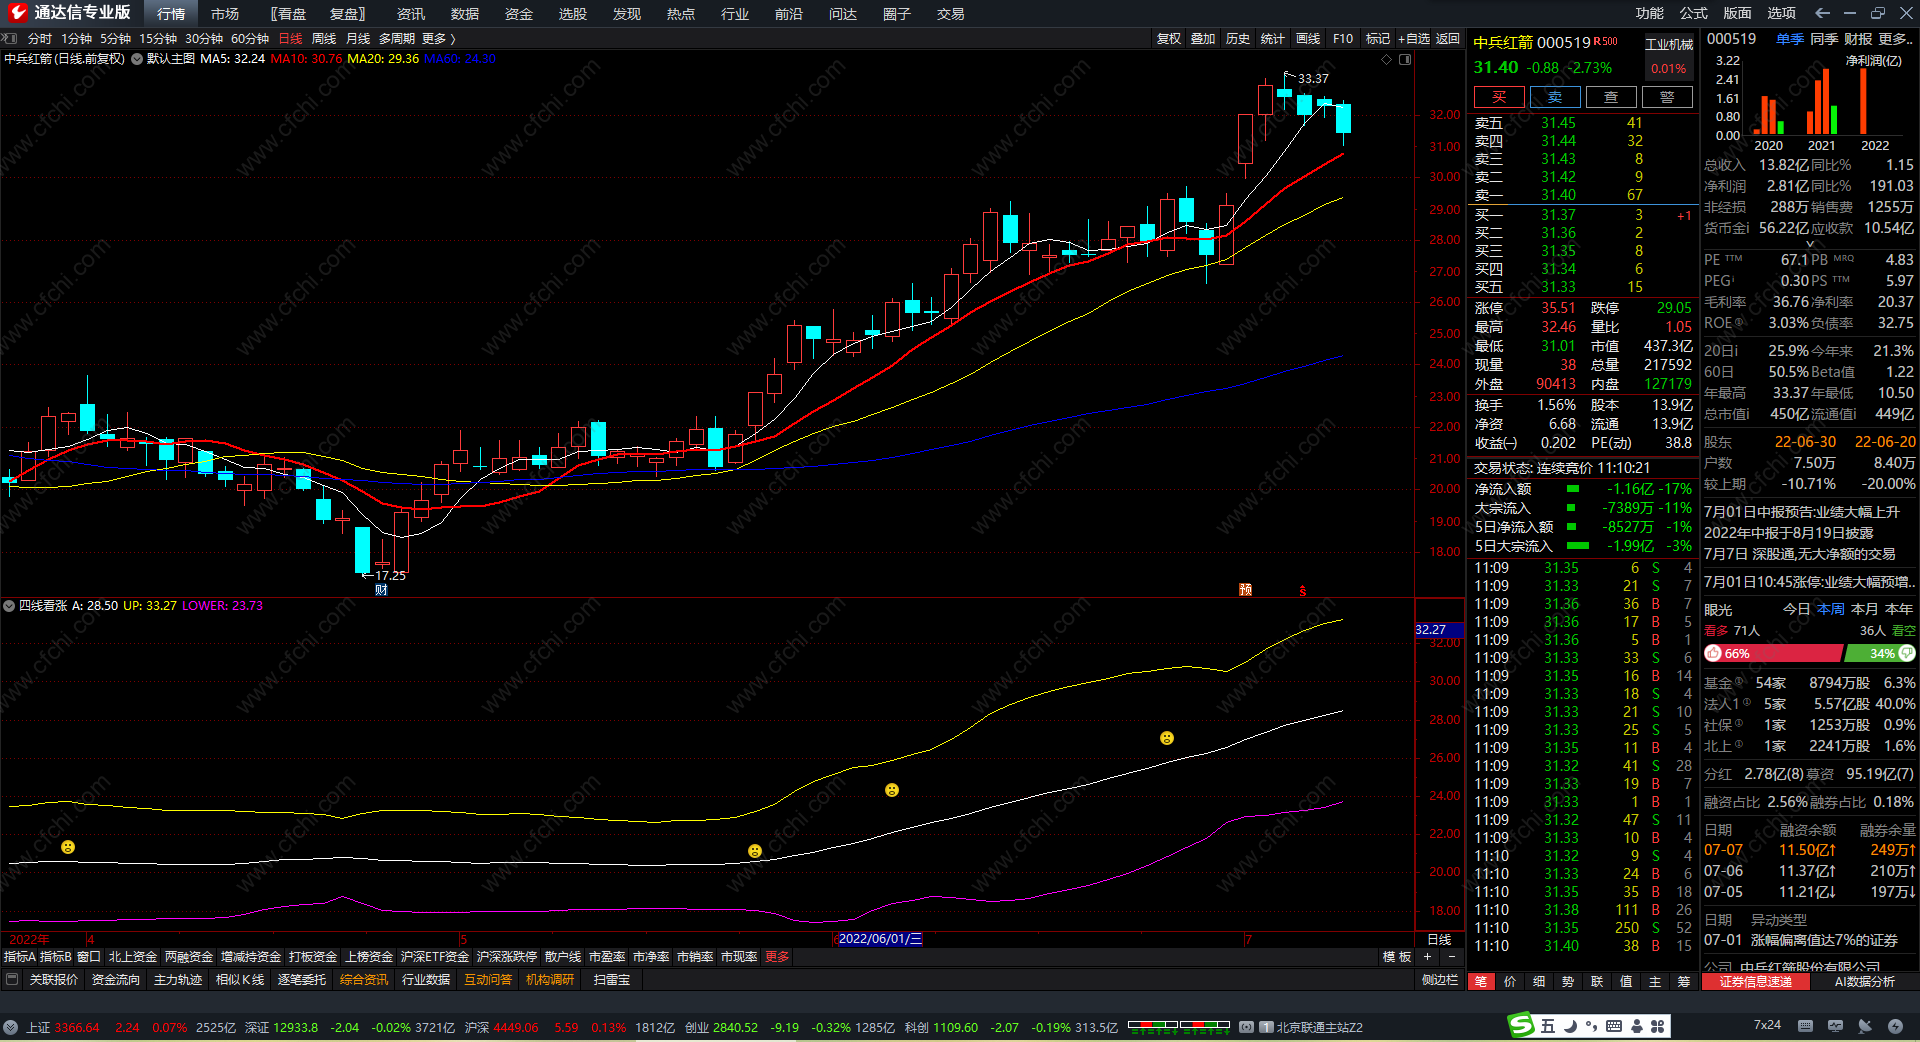Screen dimensions: 1920x1042
Task: Click the Sogou user avatar icon
Action: coord(1636,1026)
